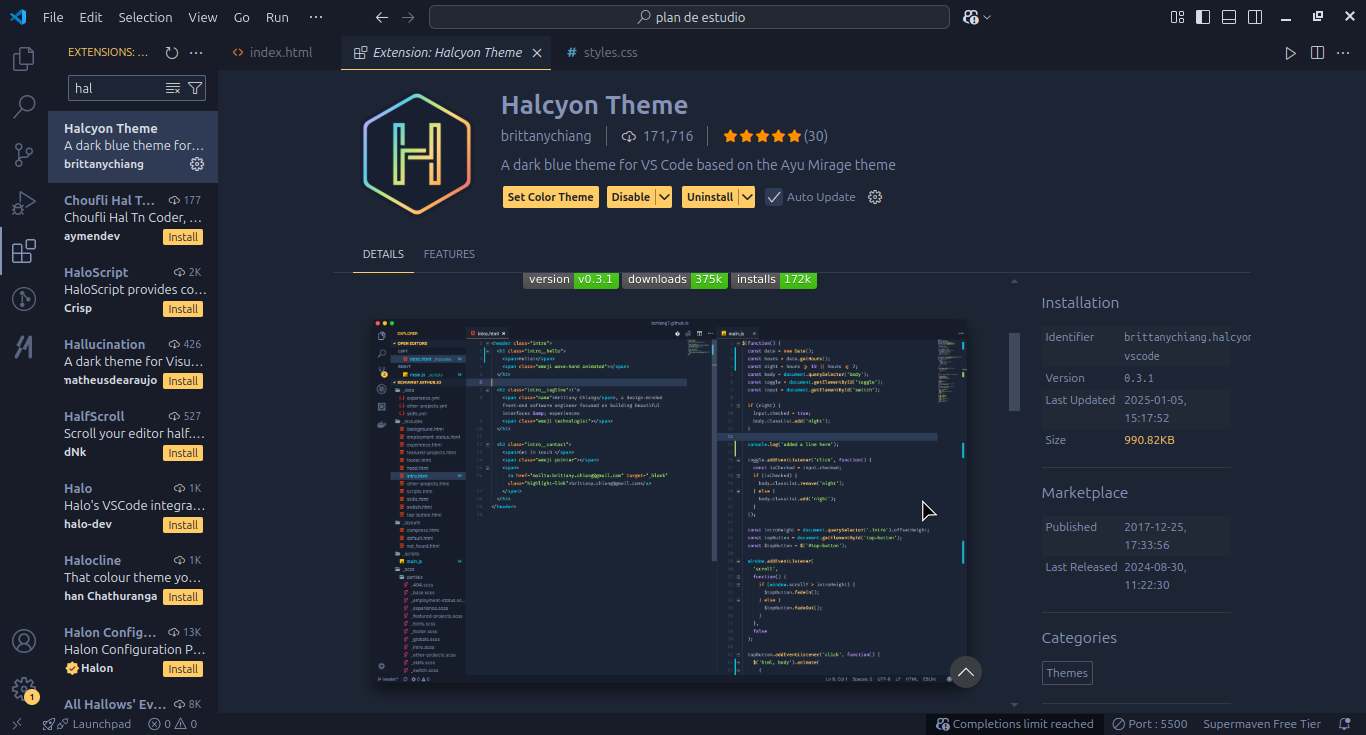
Task: Refresh the extensions list
Action: click(x=171, y=53)
